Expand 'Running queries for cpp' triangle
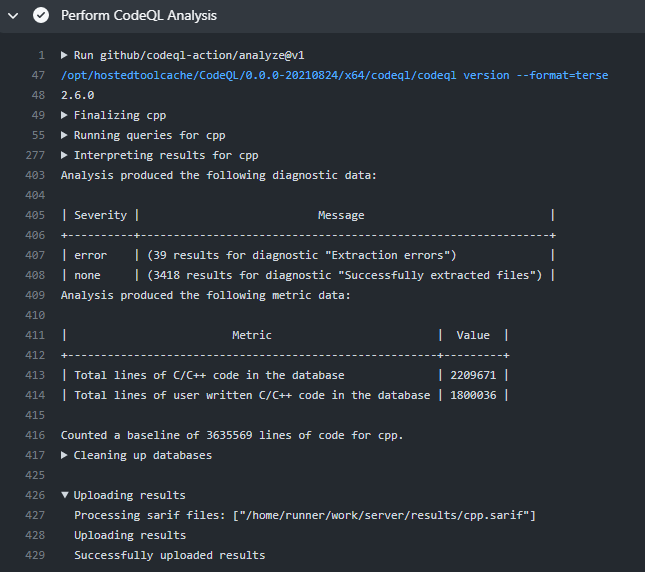Image resolution: width=645 pixels, height=572 pixels. click(65, 135)
